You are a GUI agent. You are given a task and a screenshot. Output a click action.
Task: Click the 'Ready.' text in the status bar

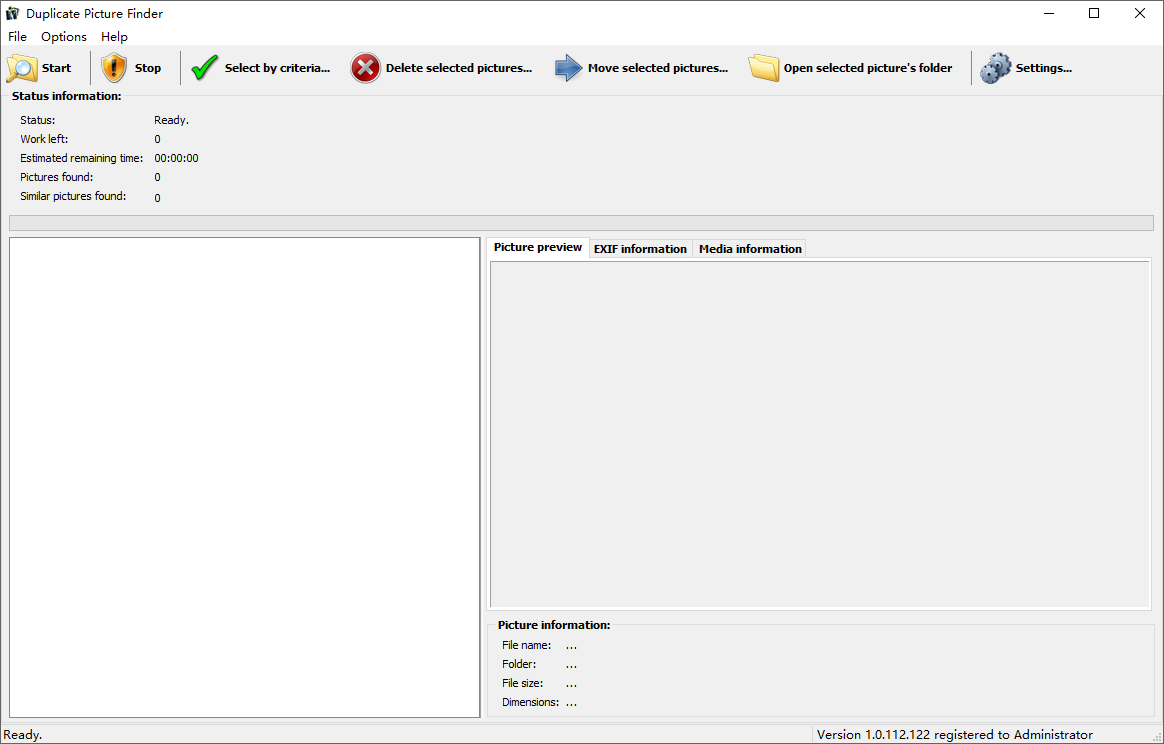pyautogui.click(x=23, y=734)
